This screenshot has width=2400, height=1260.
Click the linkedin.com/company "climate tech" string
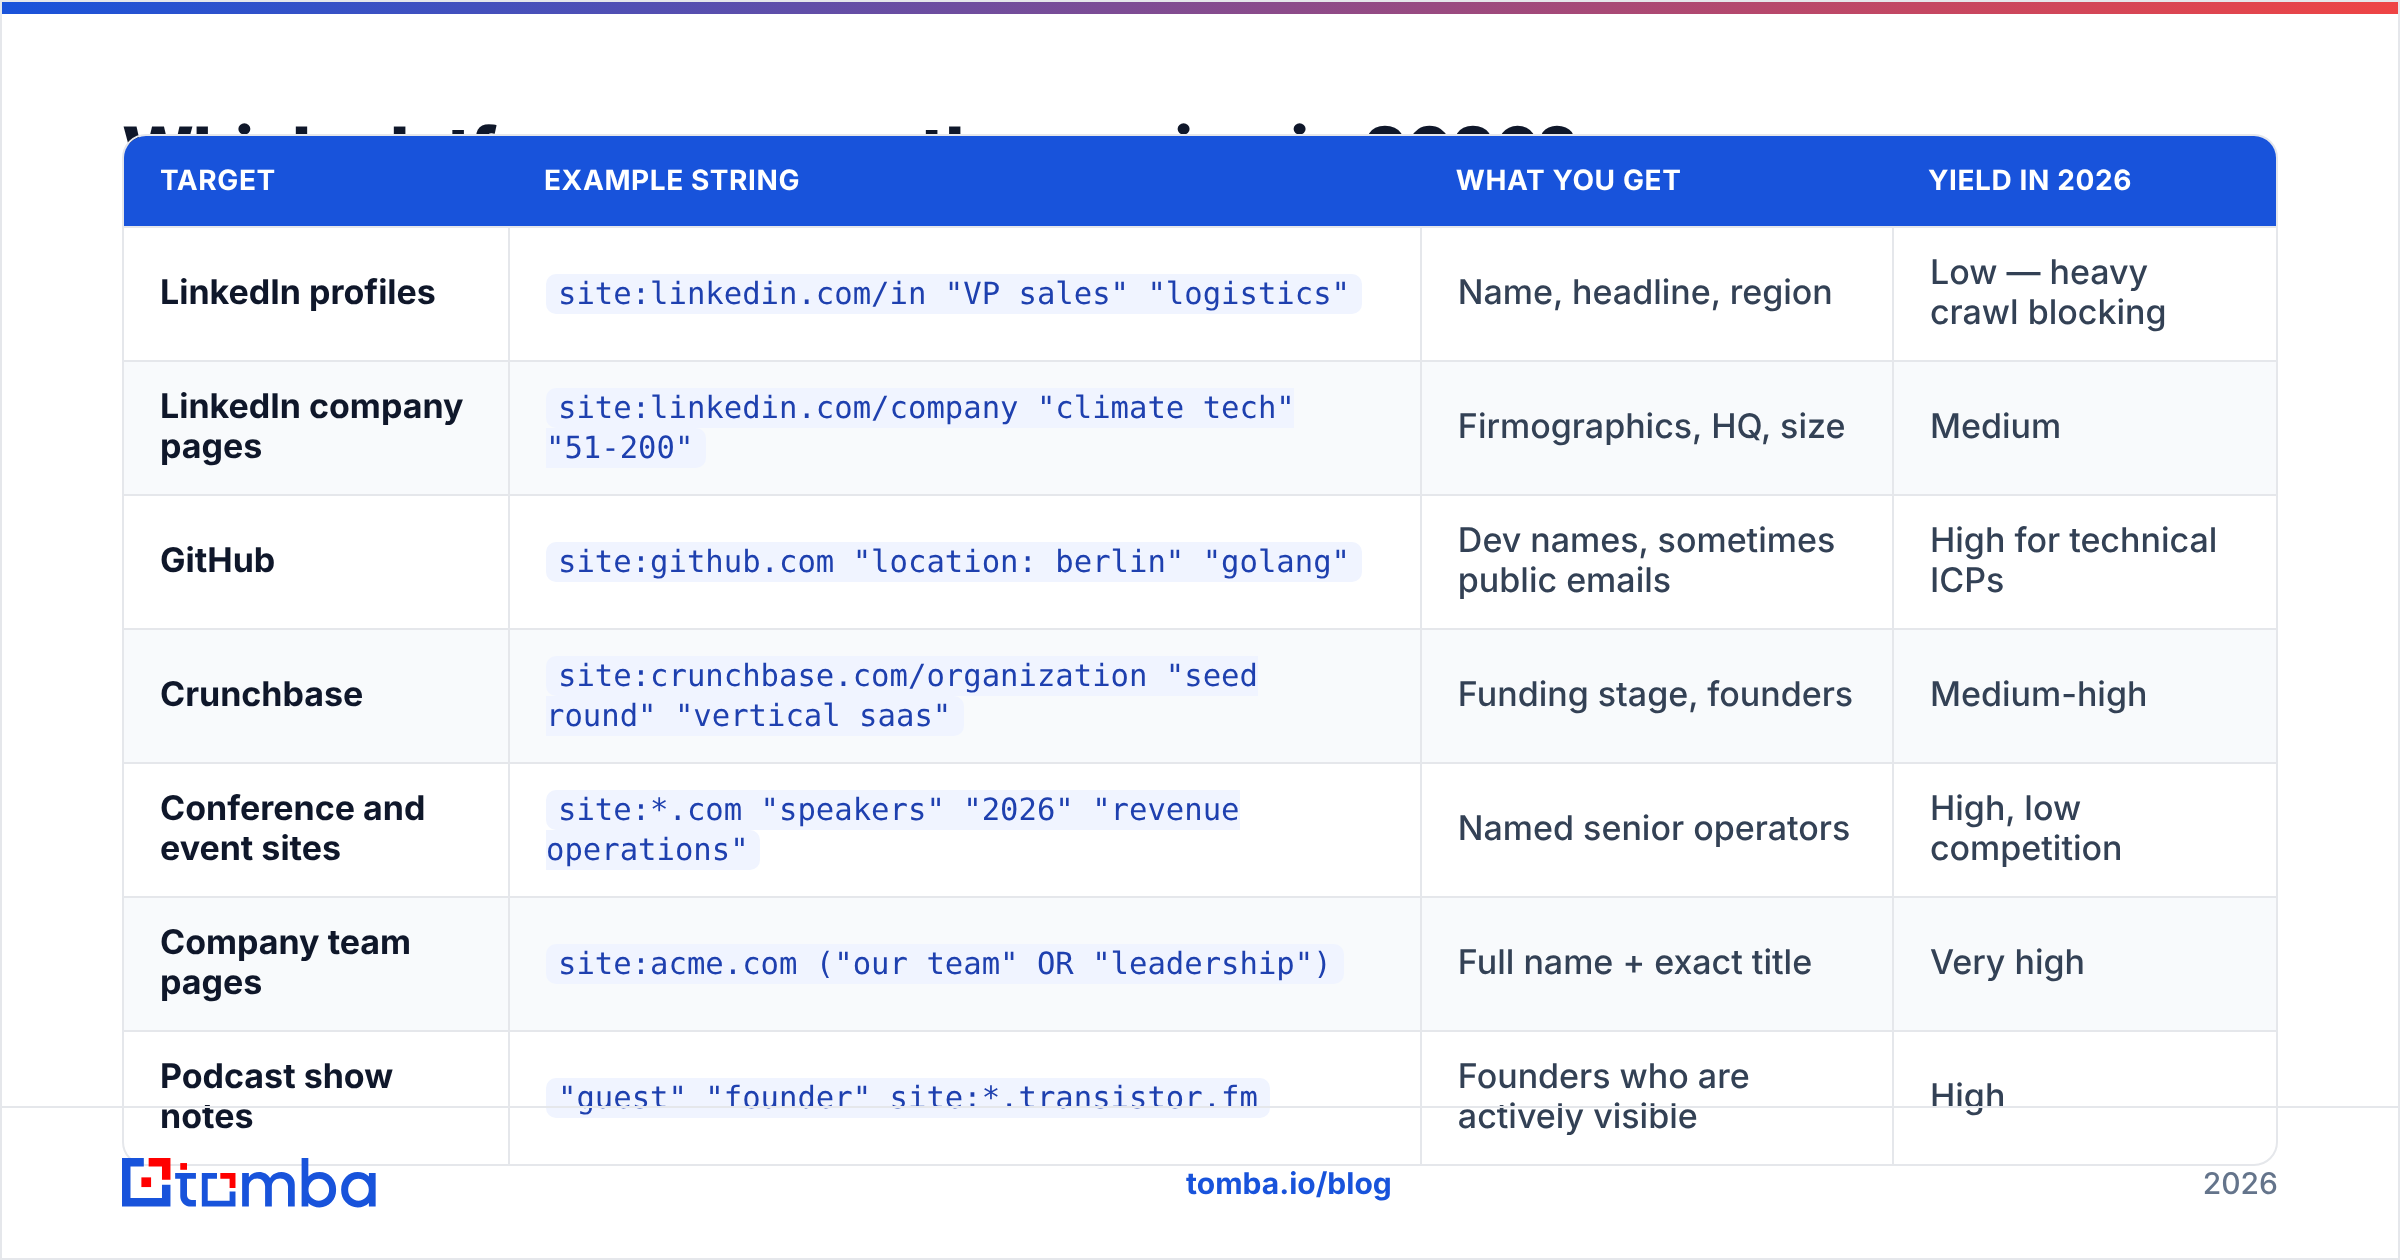(920, 428)
